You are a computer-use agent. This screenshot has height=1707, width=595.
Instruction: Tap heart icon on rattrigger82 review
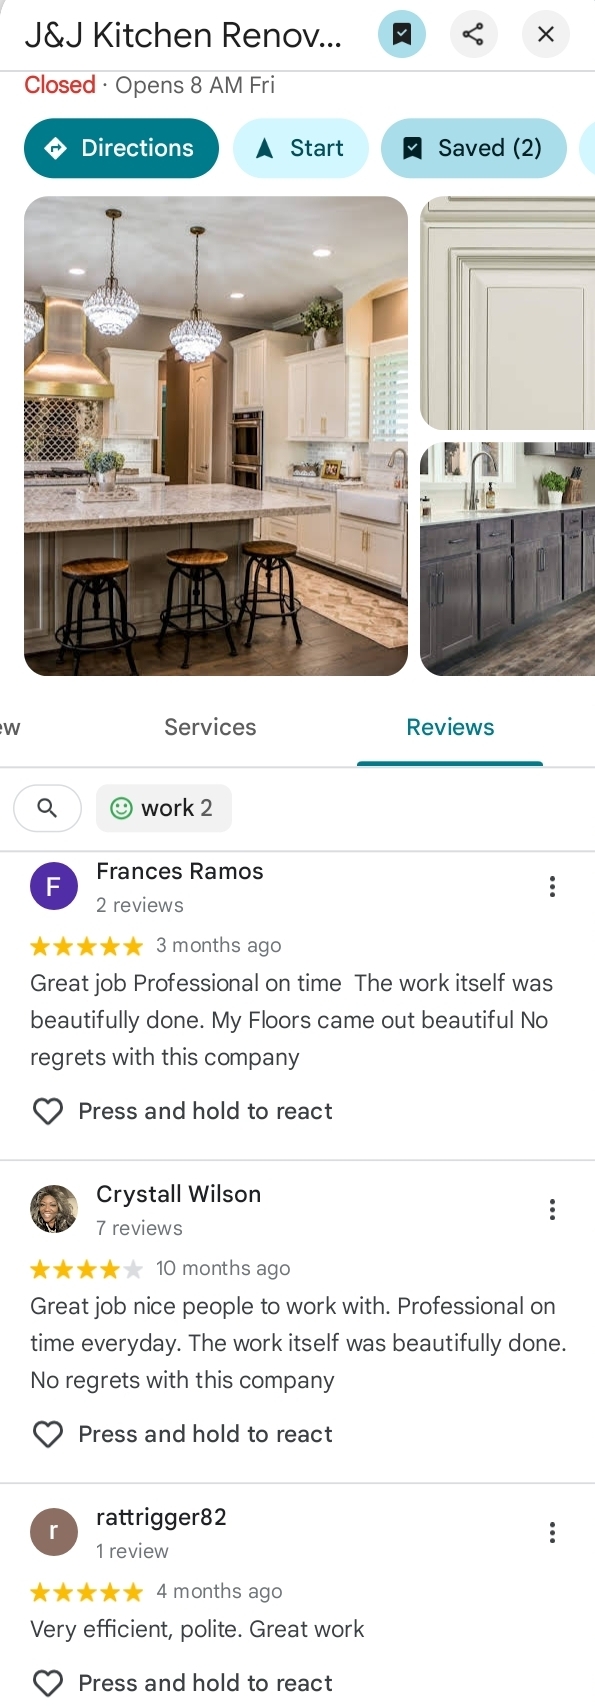coord(48,1683)
